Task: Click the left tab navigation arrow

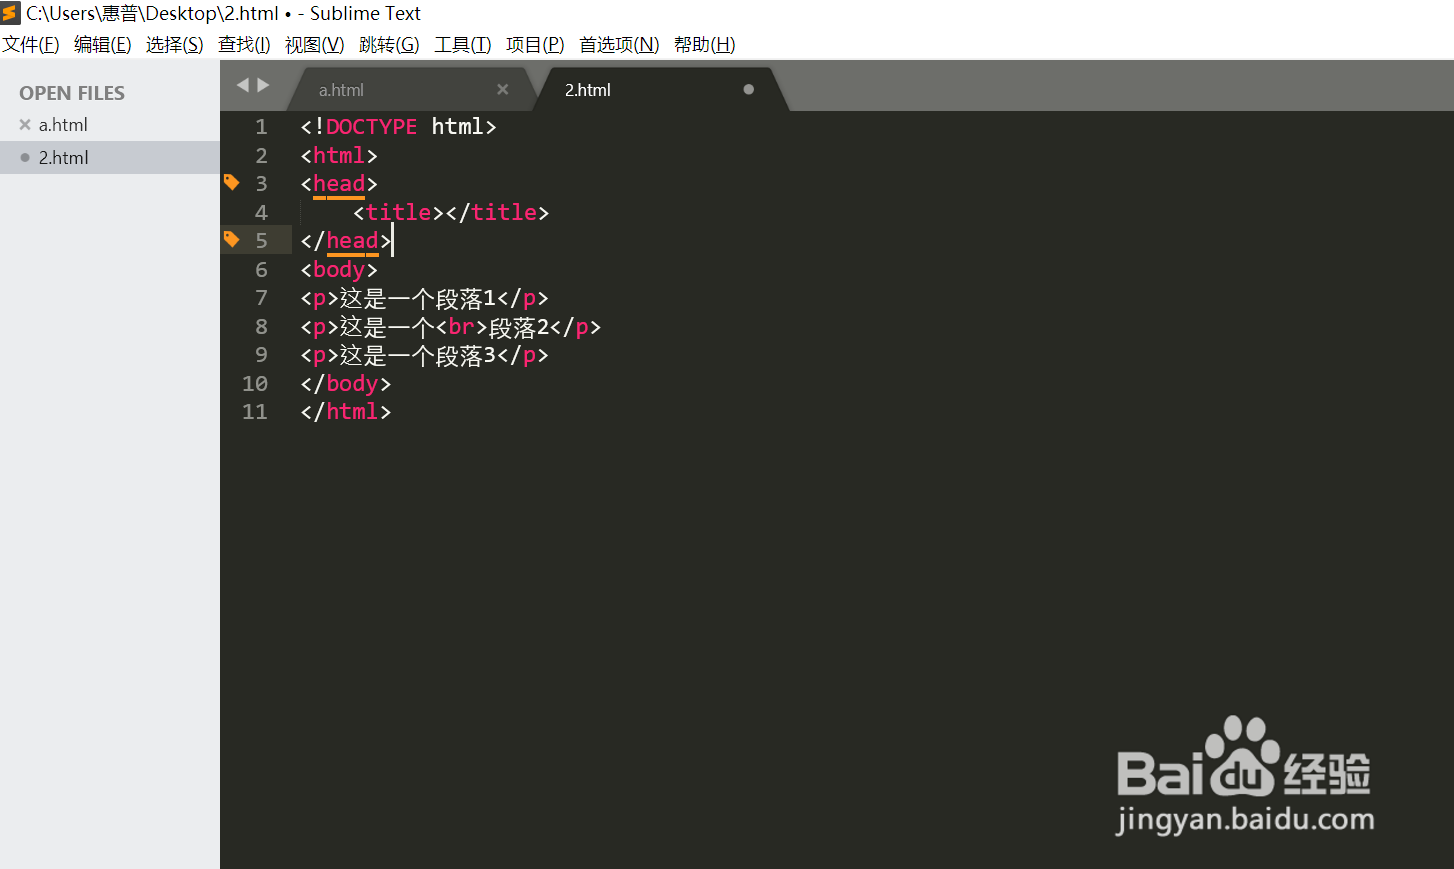Action: point(242,86)
